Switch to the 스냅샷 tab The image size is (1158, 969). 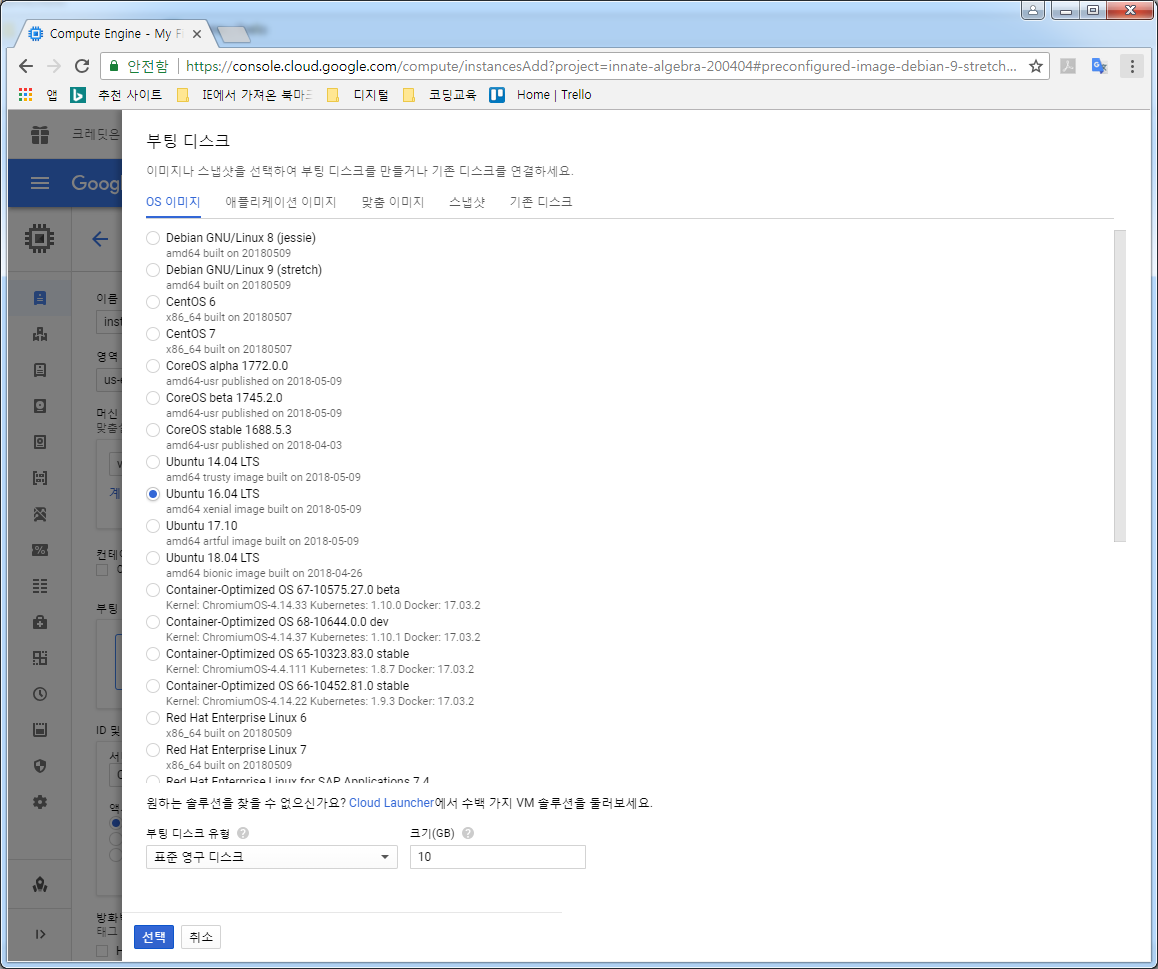click(x=467, y=202)
